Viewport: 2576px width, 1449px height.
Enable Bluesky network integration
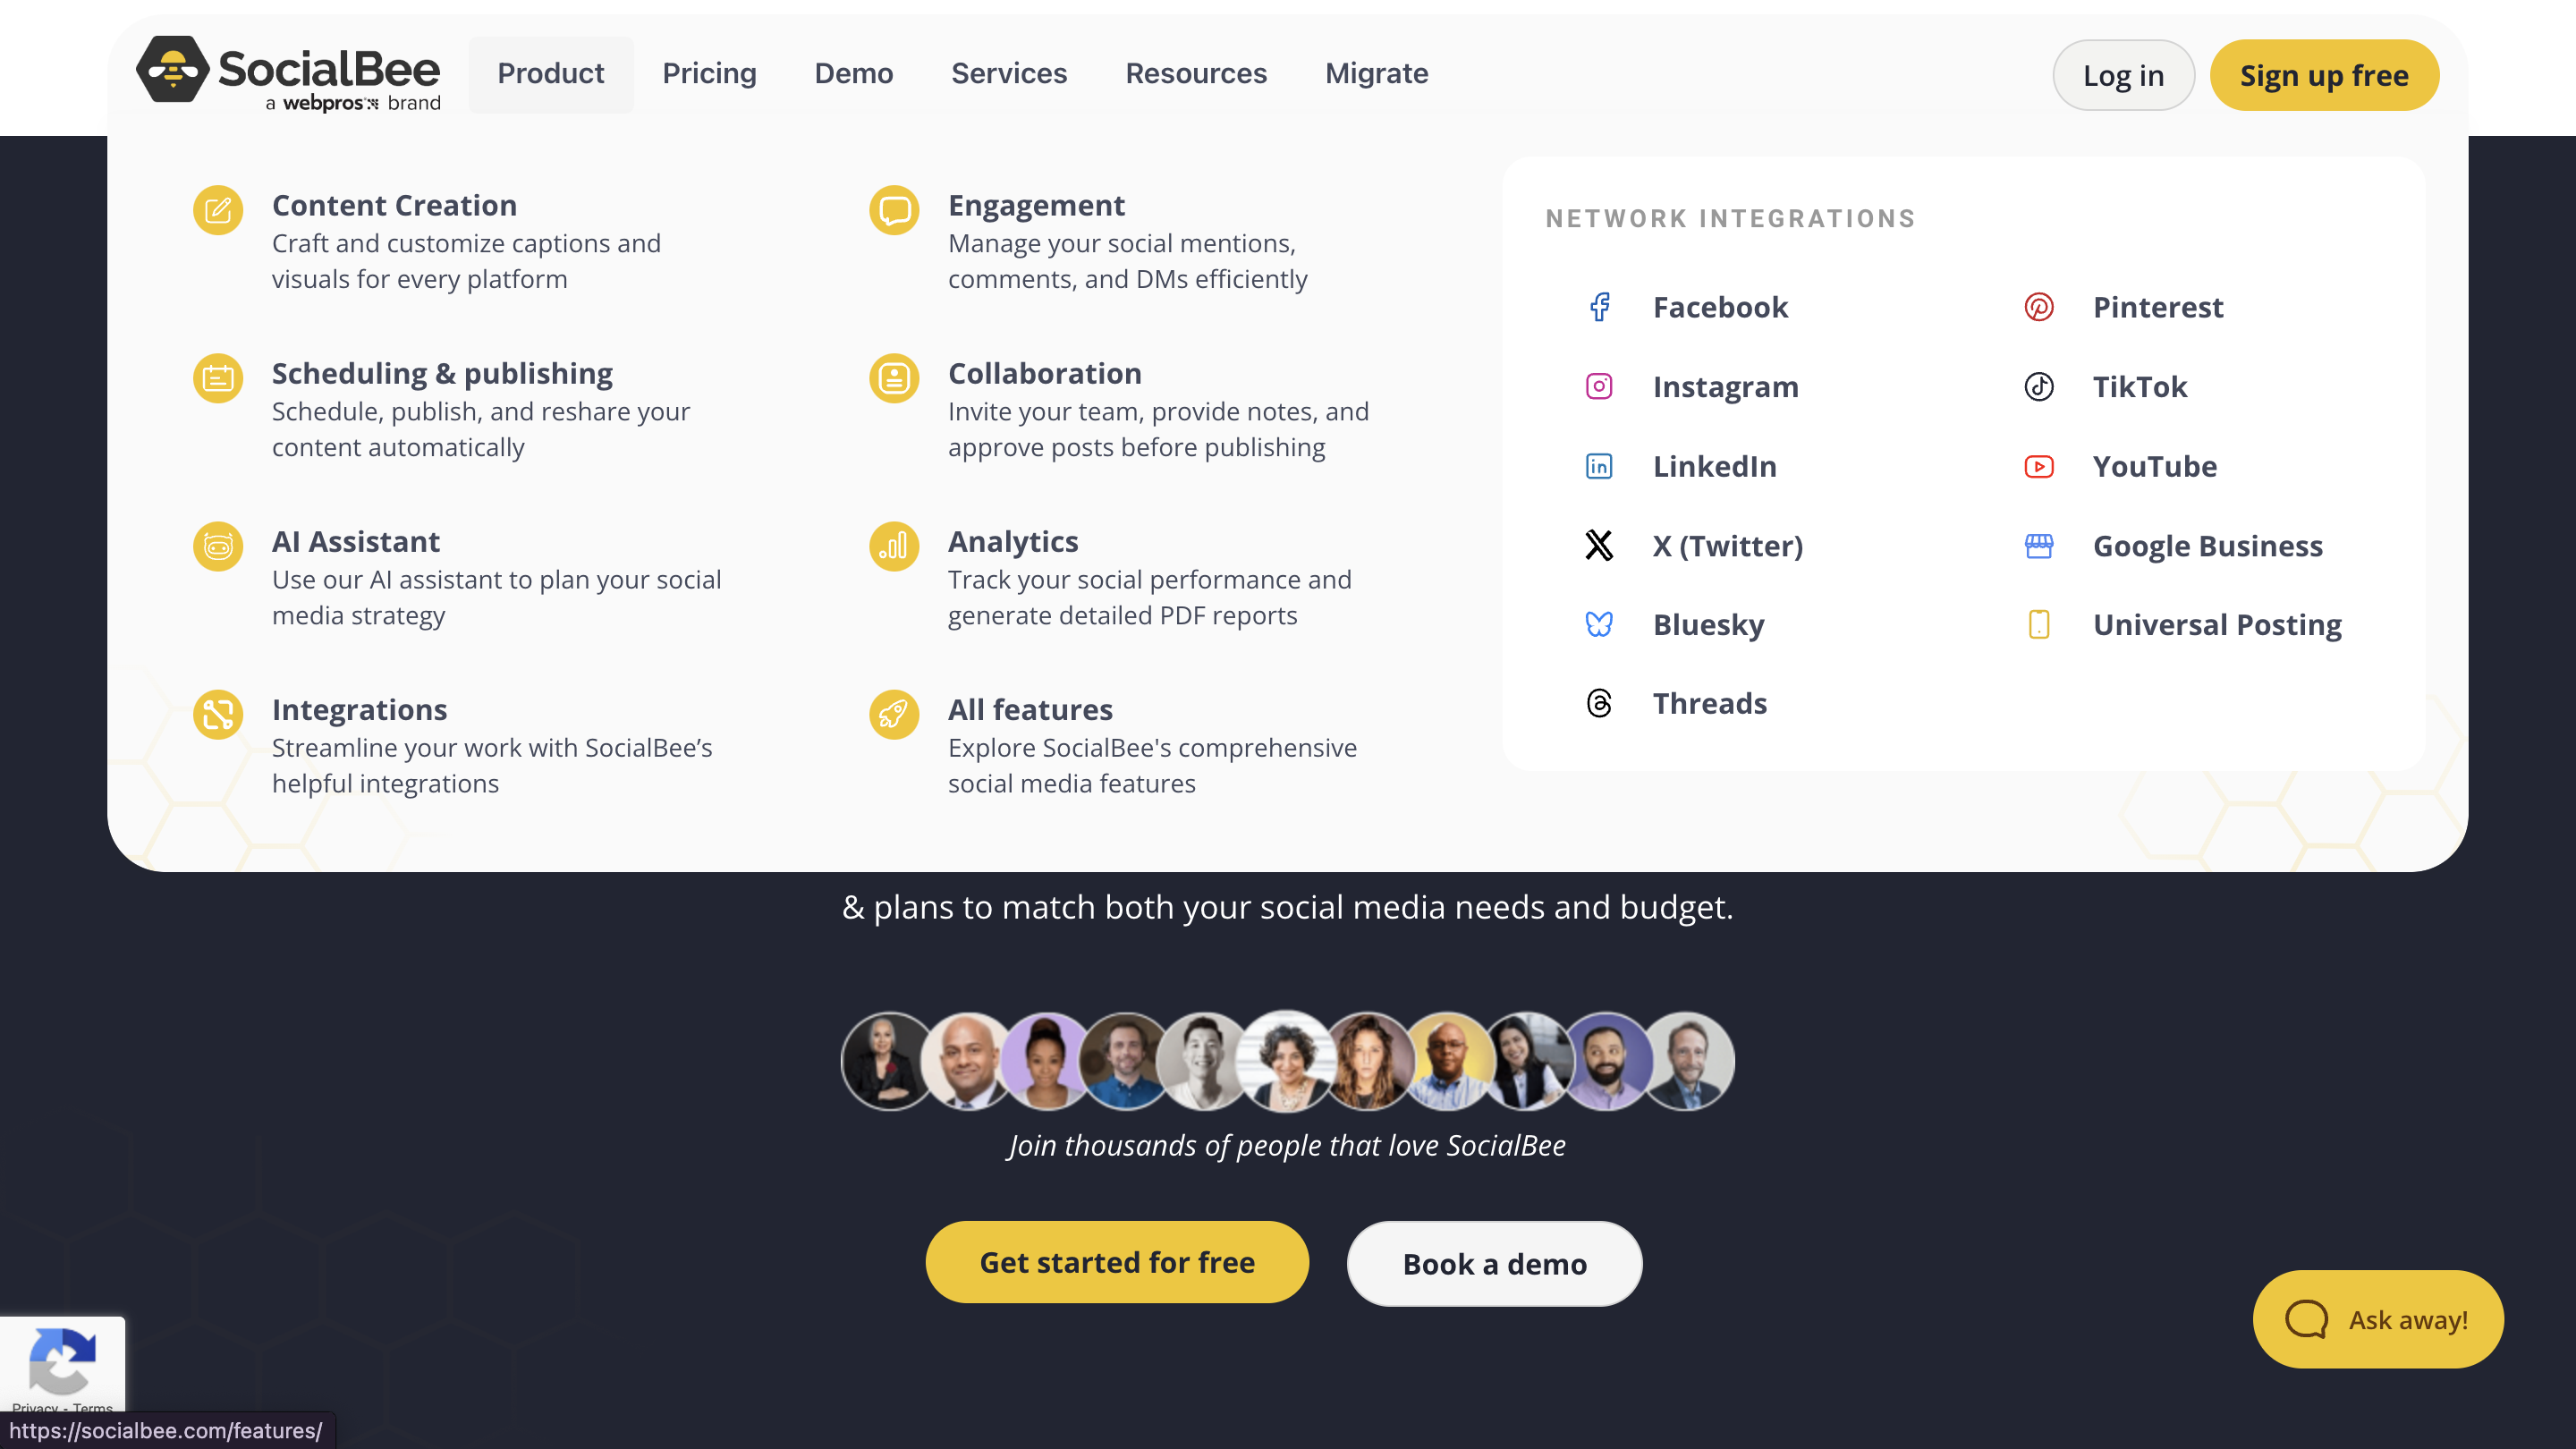click(x=1709, y=623)
